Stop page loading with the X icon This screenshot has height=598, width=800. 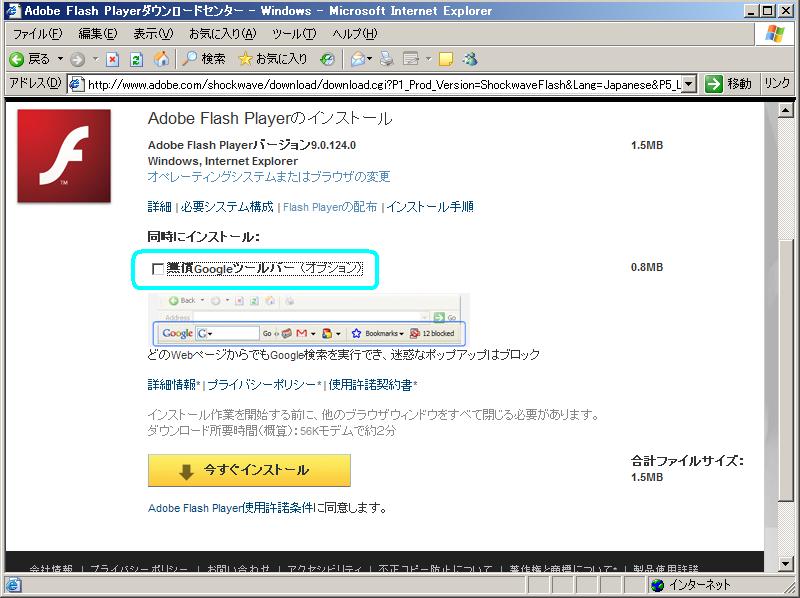112,60
